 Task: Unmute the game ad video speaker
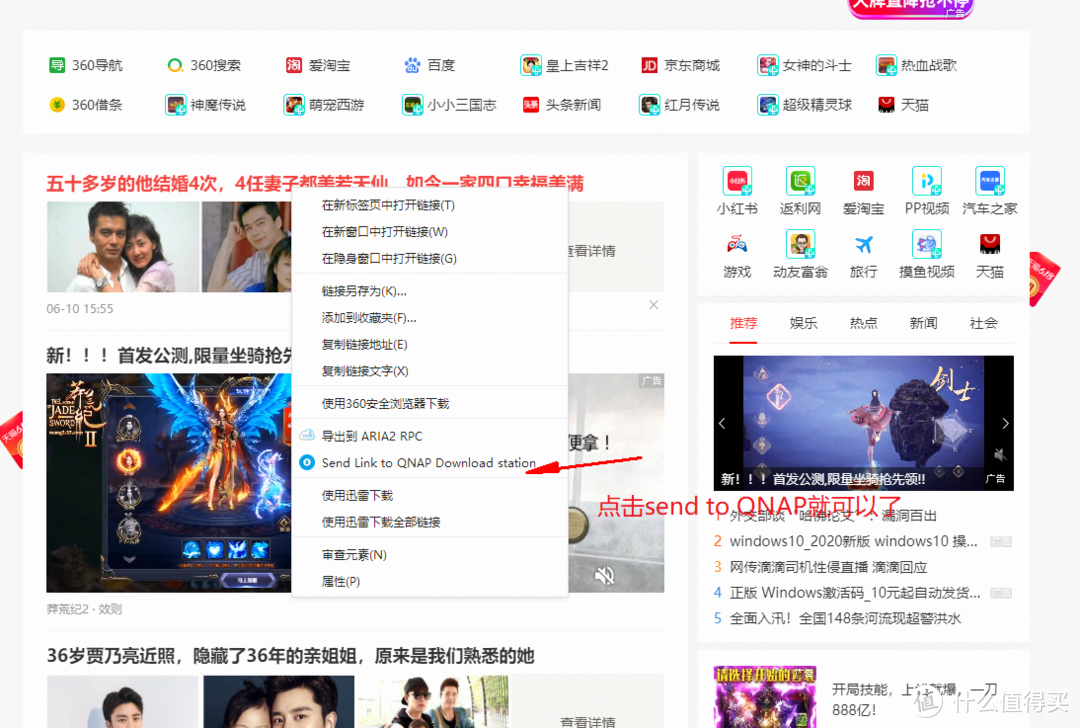point(604,575)
